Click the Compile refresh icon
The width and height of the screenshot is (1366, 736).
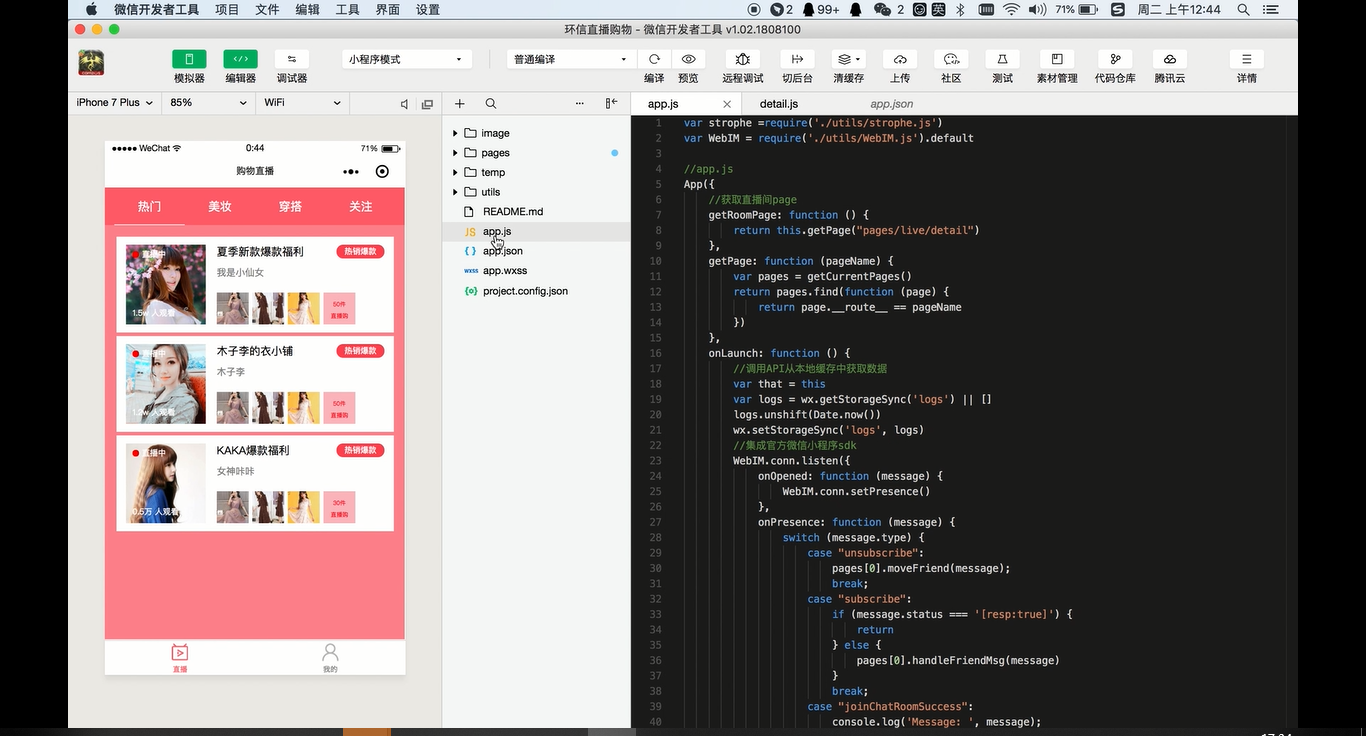(654, 60)
